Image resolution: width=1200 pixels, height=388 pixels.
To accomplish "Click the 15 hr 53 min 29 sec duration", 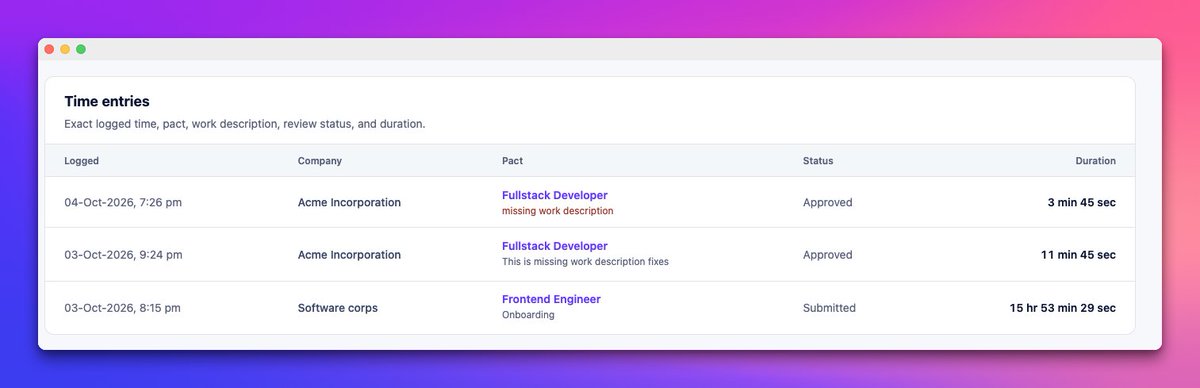I will 1063,308.
